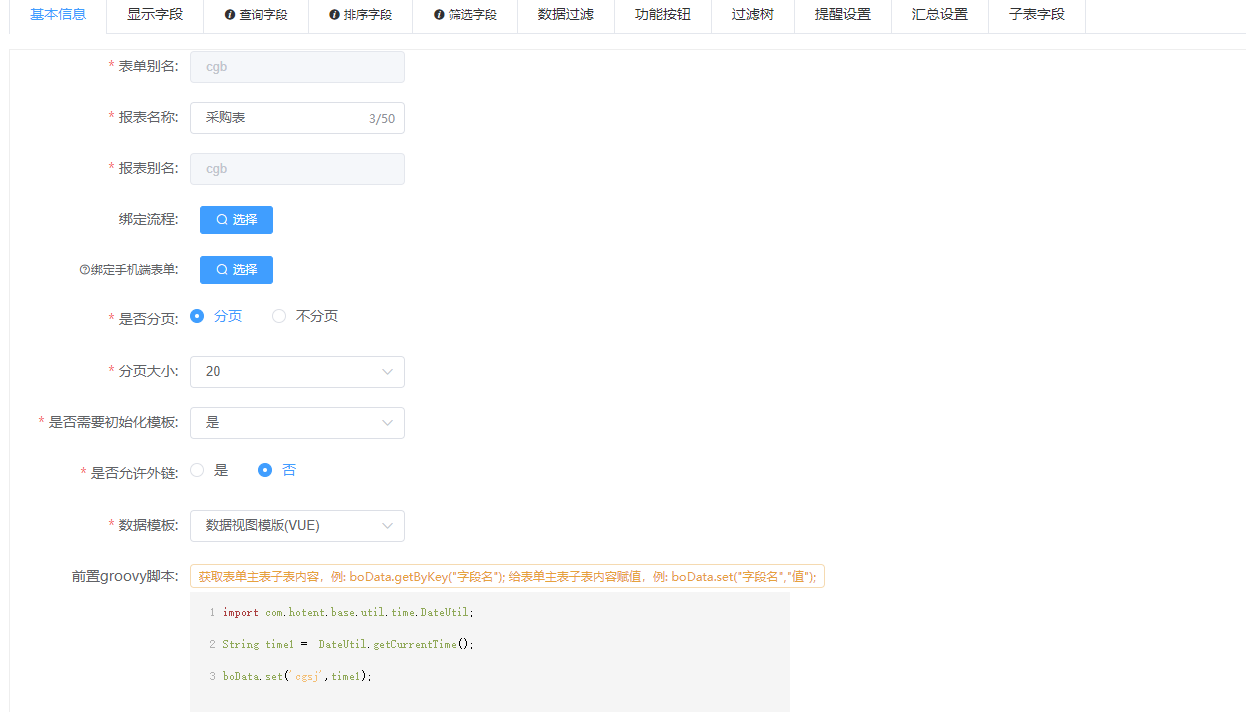The width and height of the screenshot is (1246, 712).
Task: Click info icon on 排序字段 tab
Action: point(335,15)
